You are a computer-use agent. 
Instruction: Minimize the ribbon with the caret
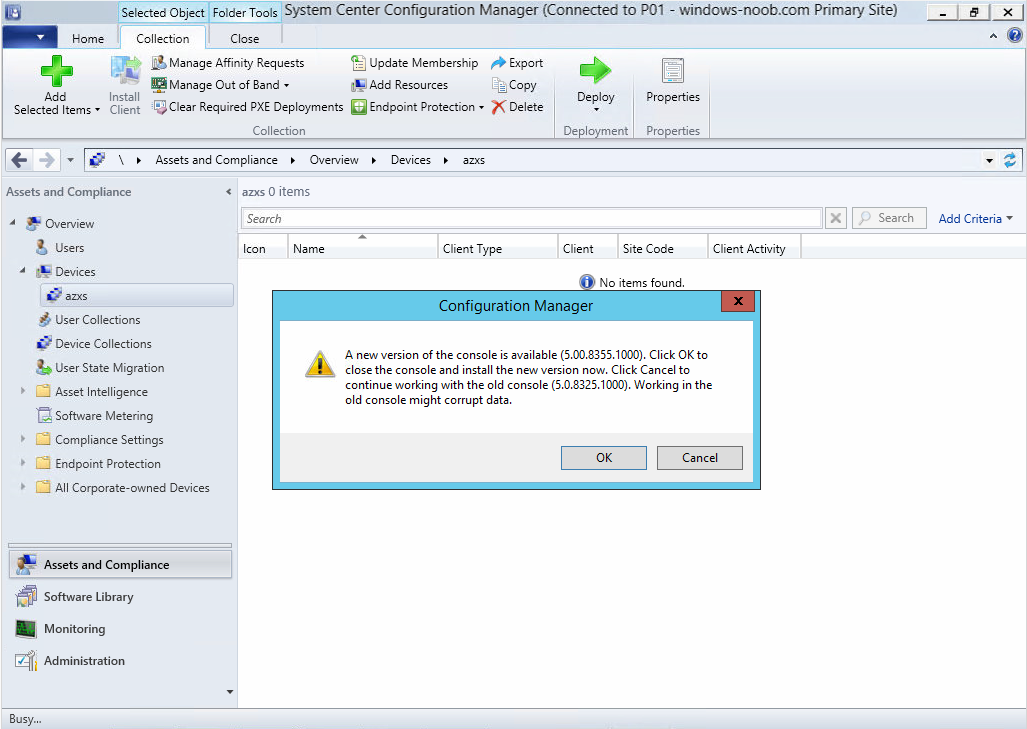(993, 36)
